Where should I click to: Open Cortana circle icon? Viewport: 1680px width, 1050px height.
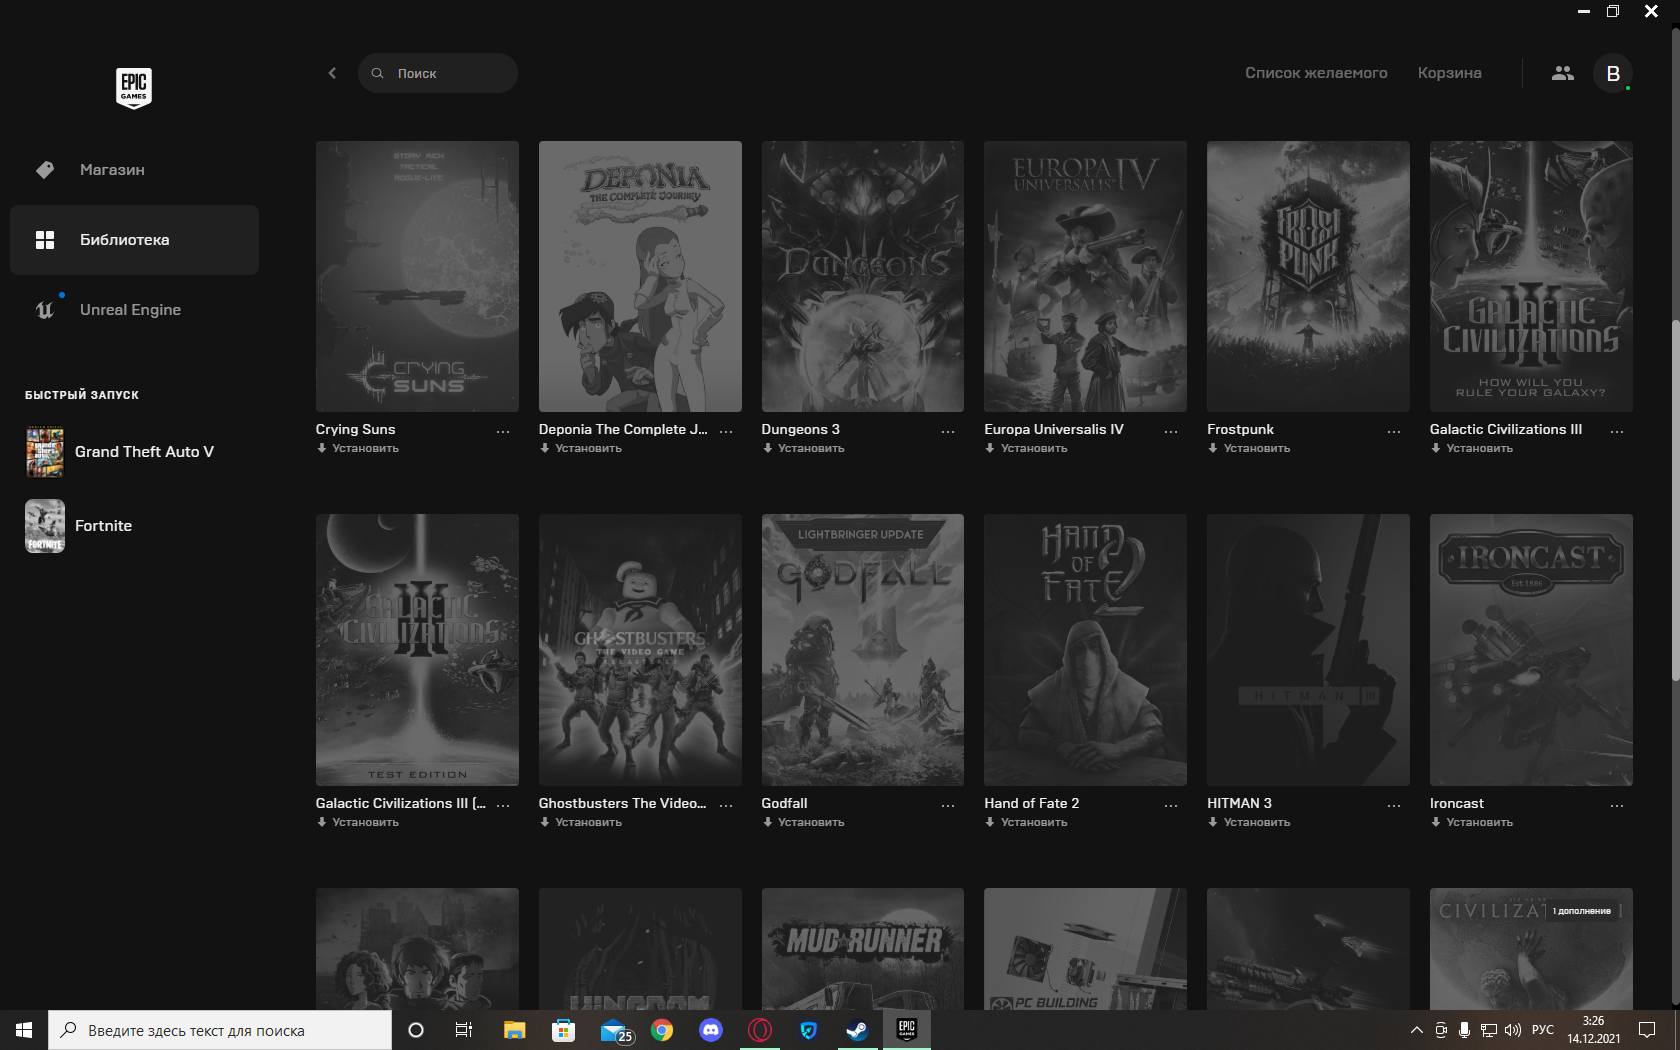416,1030
